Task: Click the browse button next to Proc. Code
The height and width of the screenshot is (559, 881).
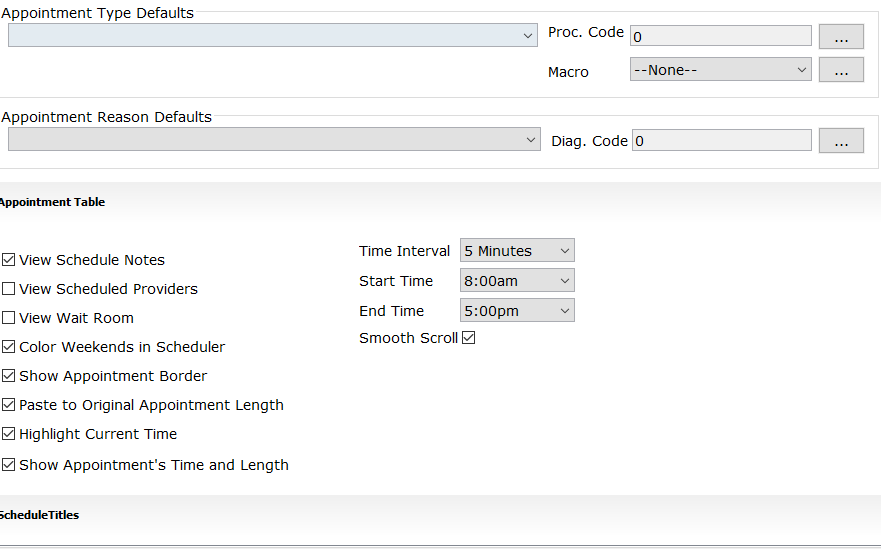Action: pyautogui.click(x=841, y=36)
